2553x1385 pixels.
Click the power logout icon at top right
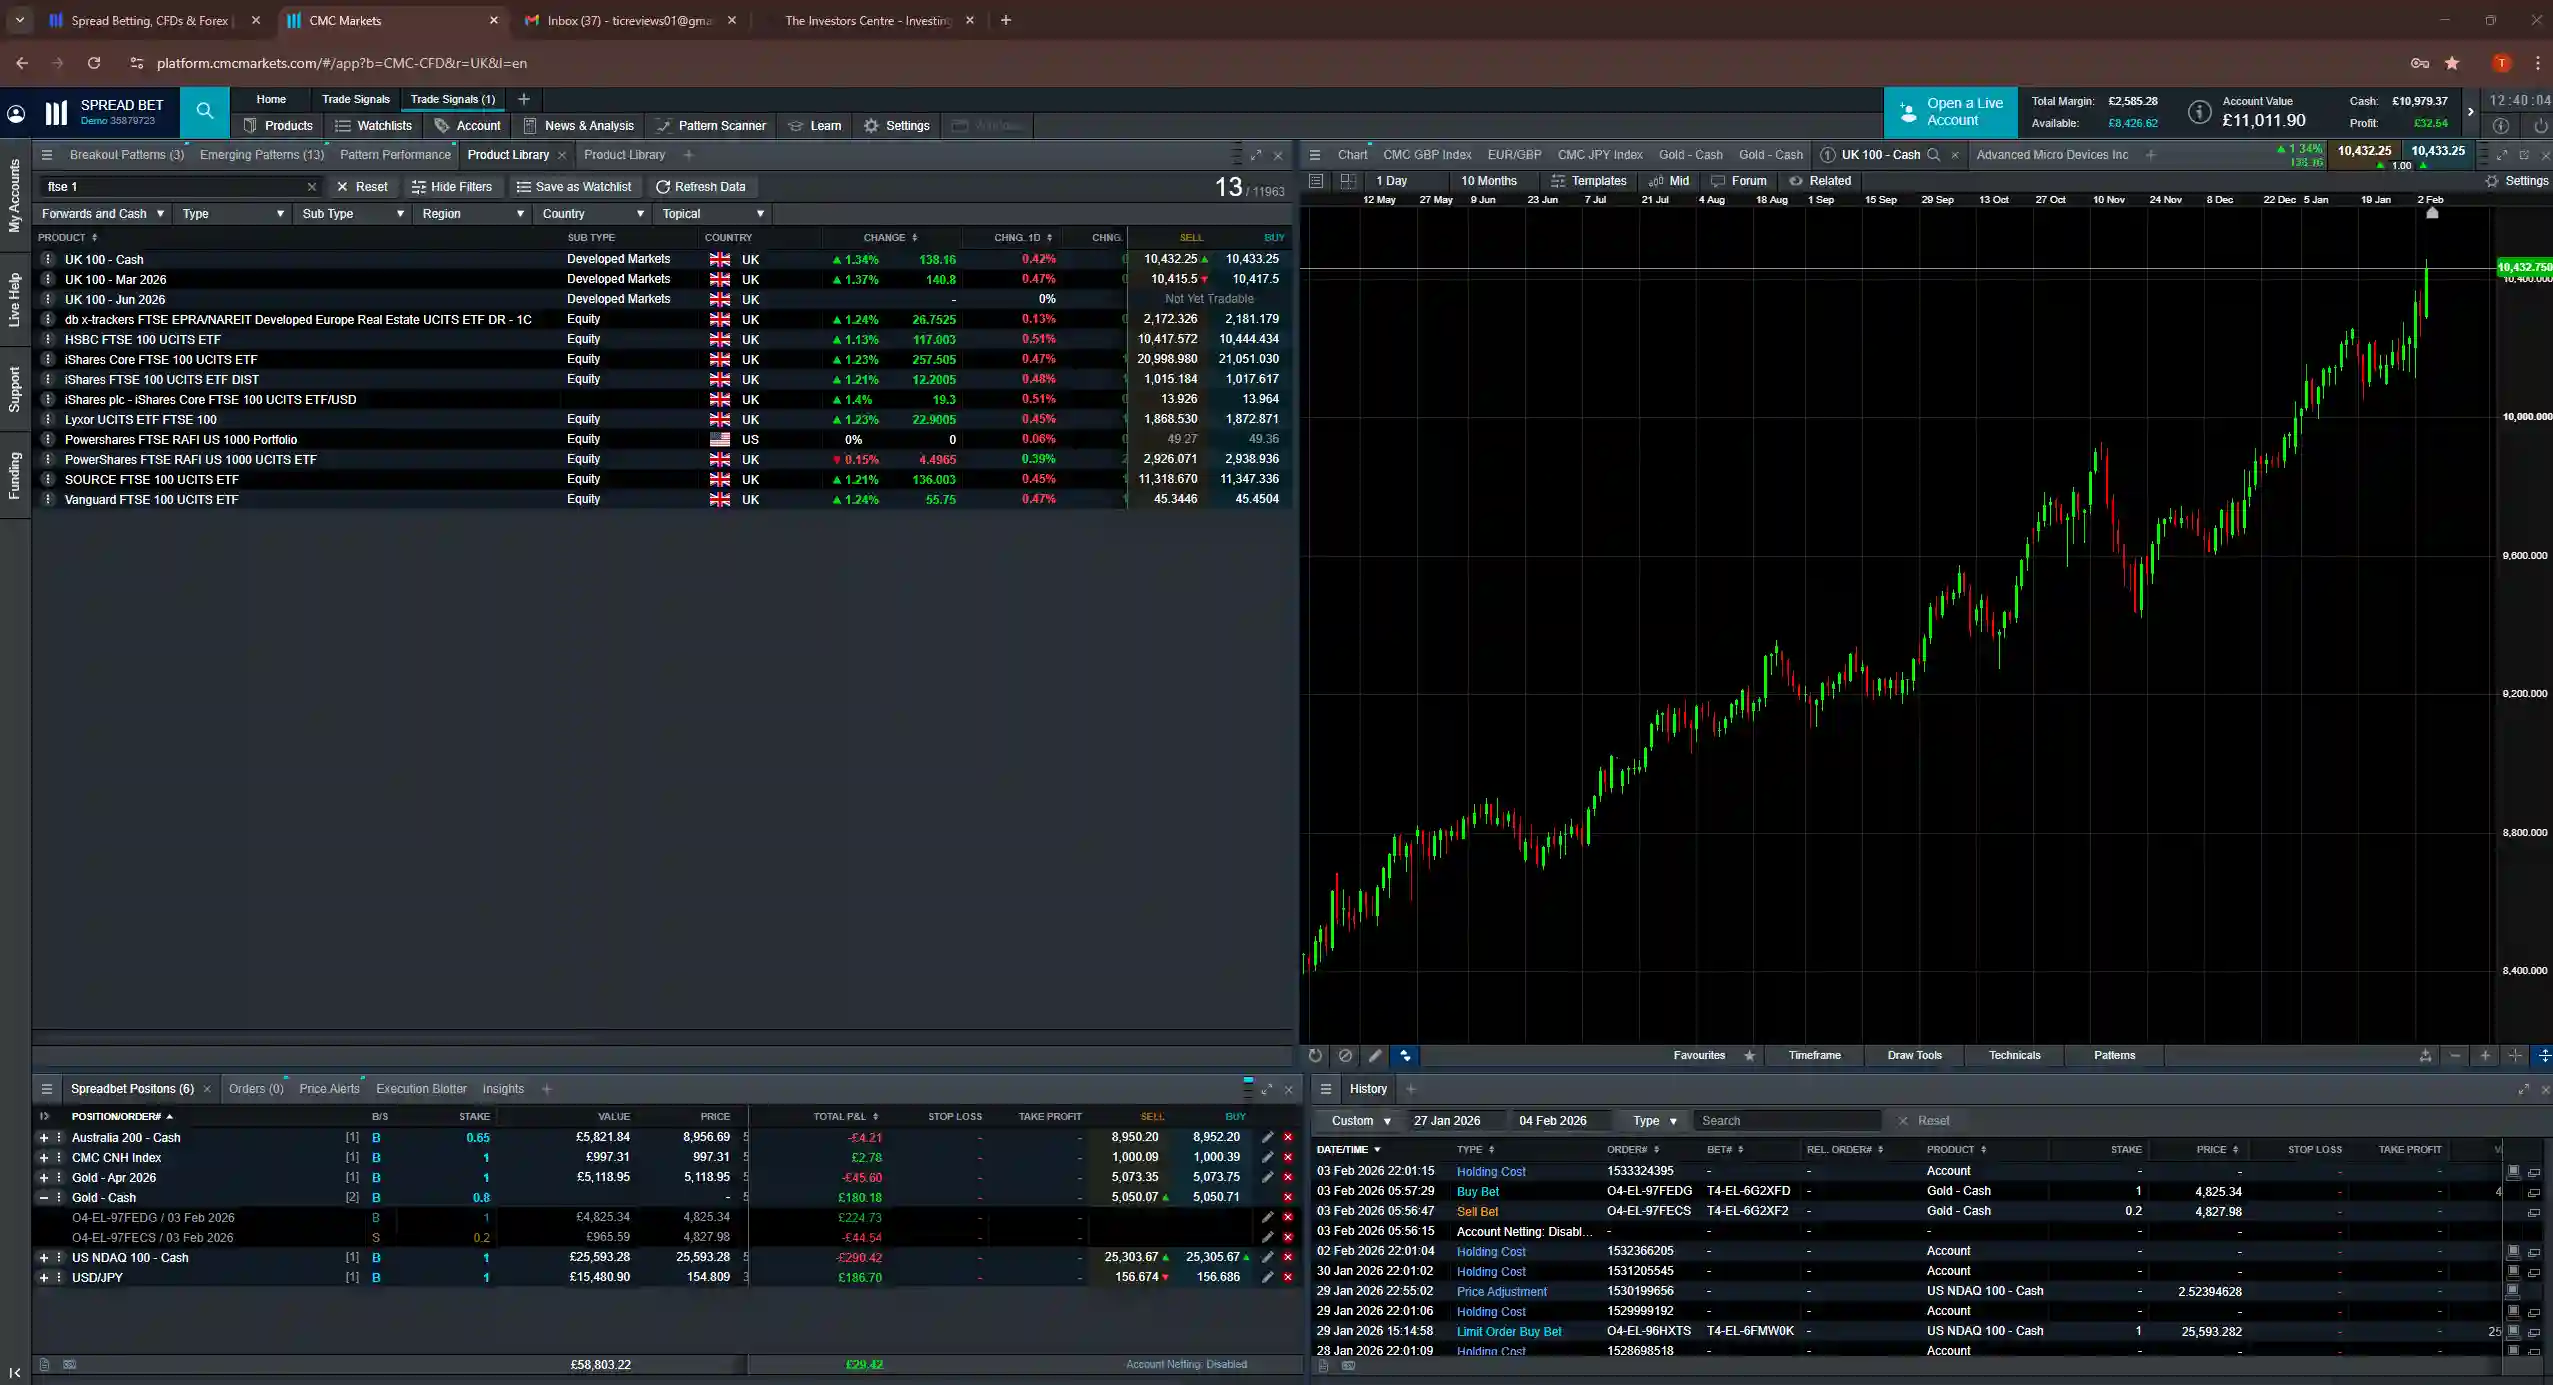[2540, 125]
